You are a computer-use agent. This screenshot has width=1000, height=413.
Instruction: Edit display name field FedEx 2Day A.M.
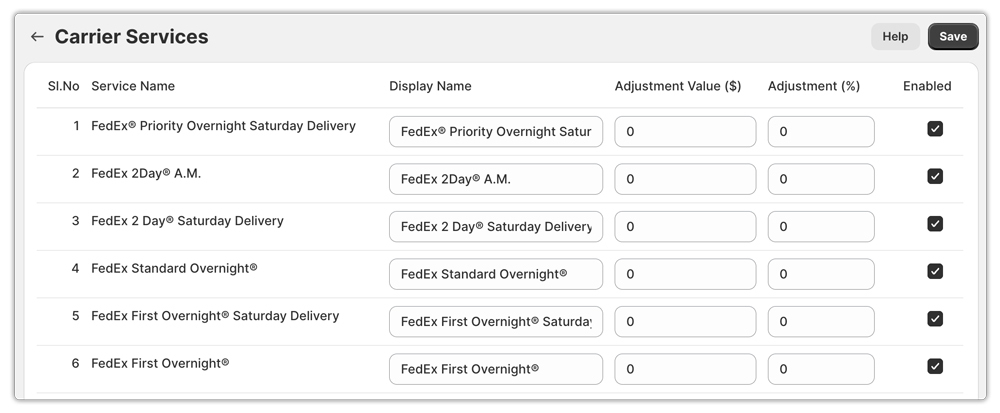tap(496, 179)
